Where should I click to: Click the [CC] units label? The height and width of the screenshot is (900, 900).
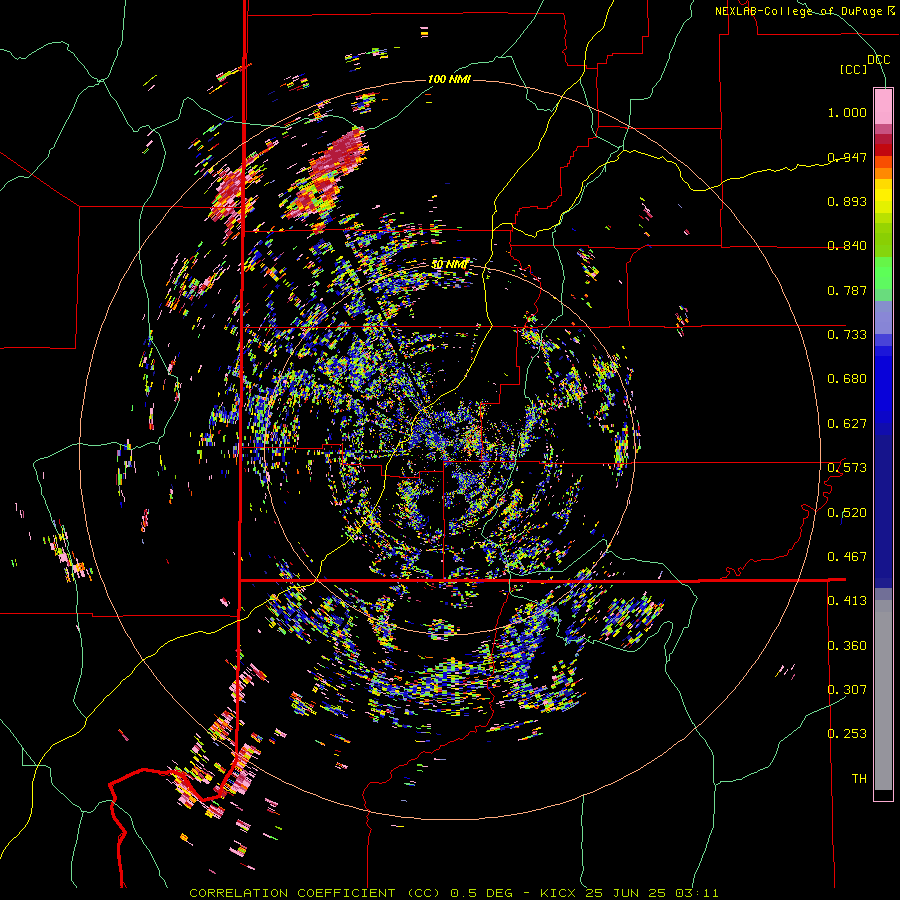pos(854,69)
